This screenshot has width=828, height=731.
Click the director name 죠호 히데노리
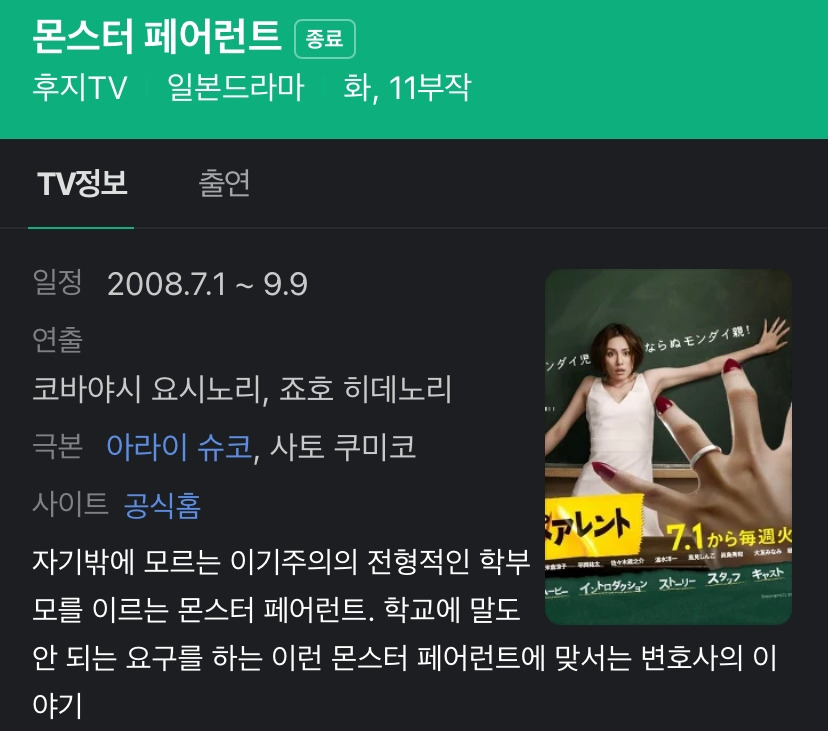tap(365, 389)
